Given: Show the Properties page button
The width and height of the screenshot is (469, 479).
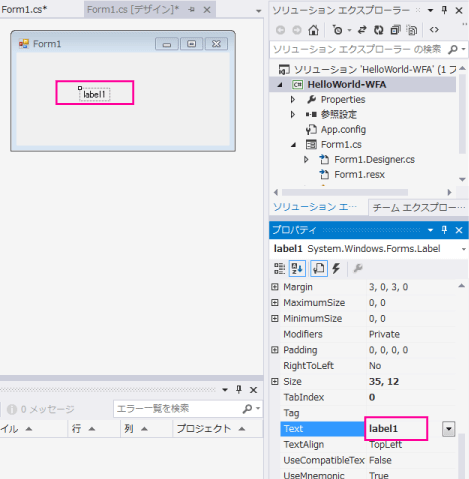Looking at the screenshot, I should click(319, 269).
